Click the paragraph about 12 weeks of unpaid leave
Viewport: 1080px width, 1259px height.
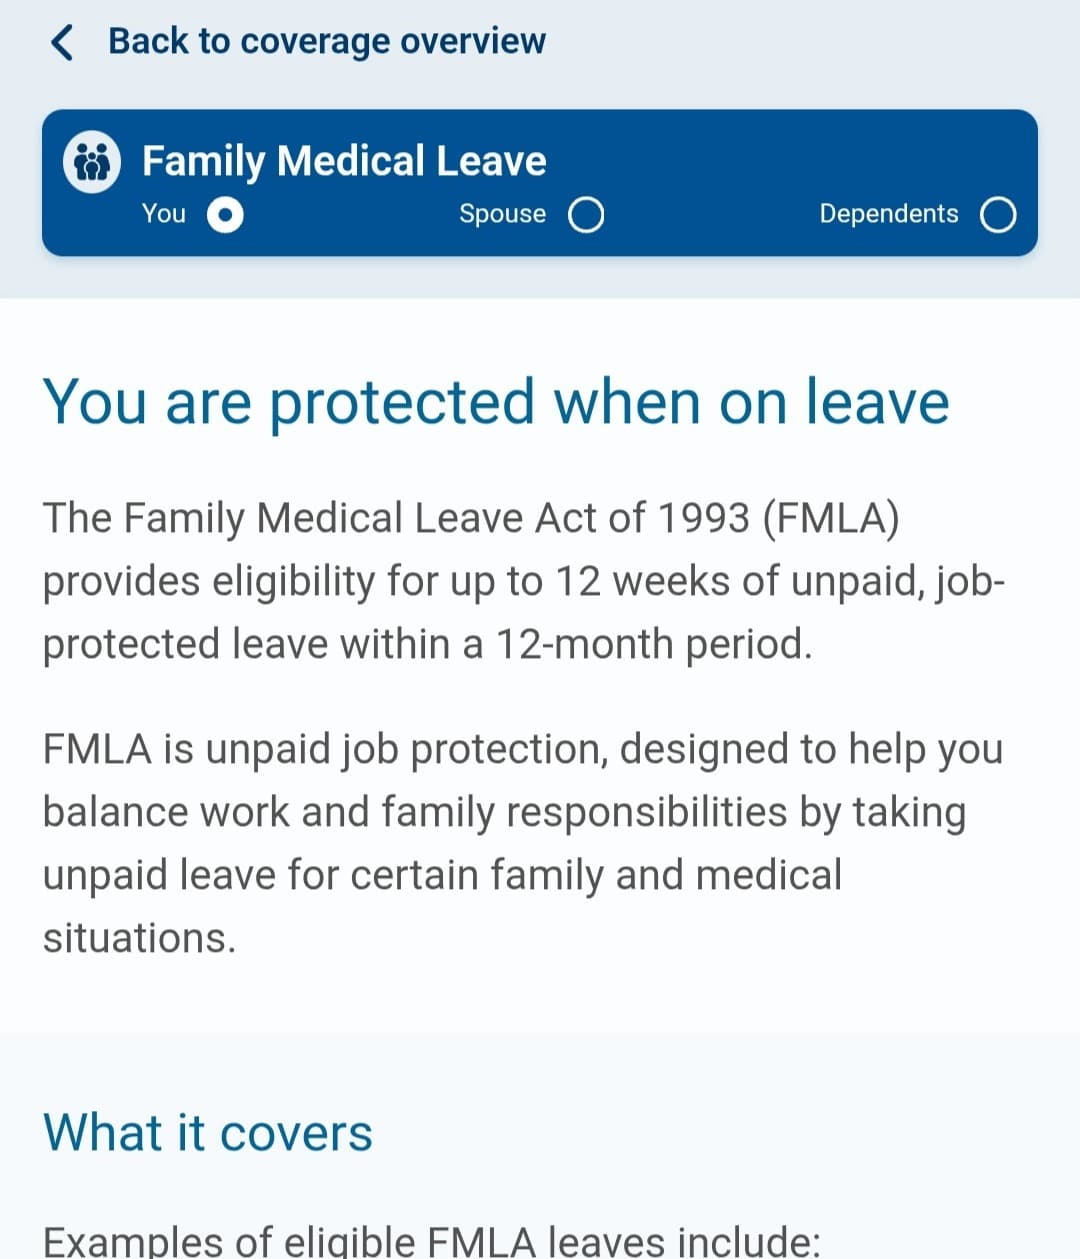pos(524,581)
